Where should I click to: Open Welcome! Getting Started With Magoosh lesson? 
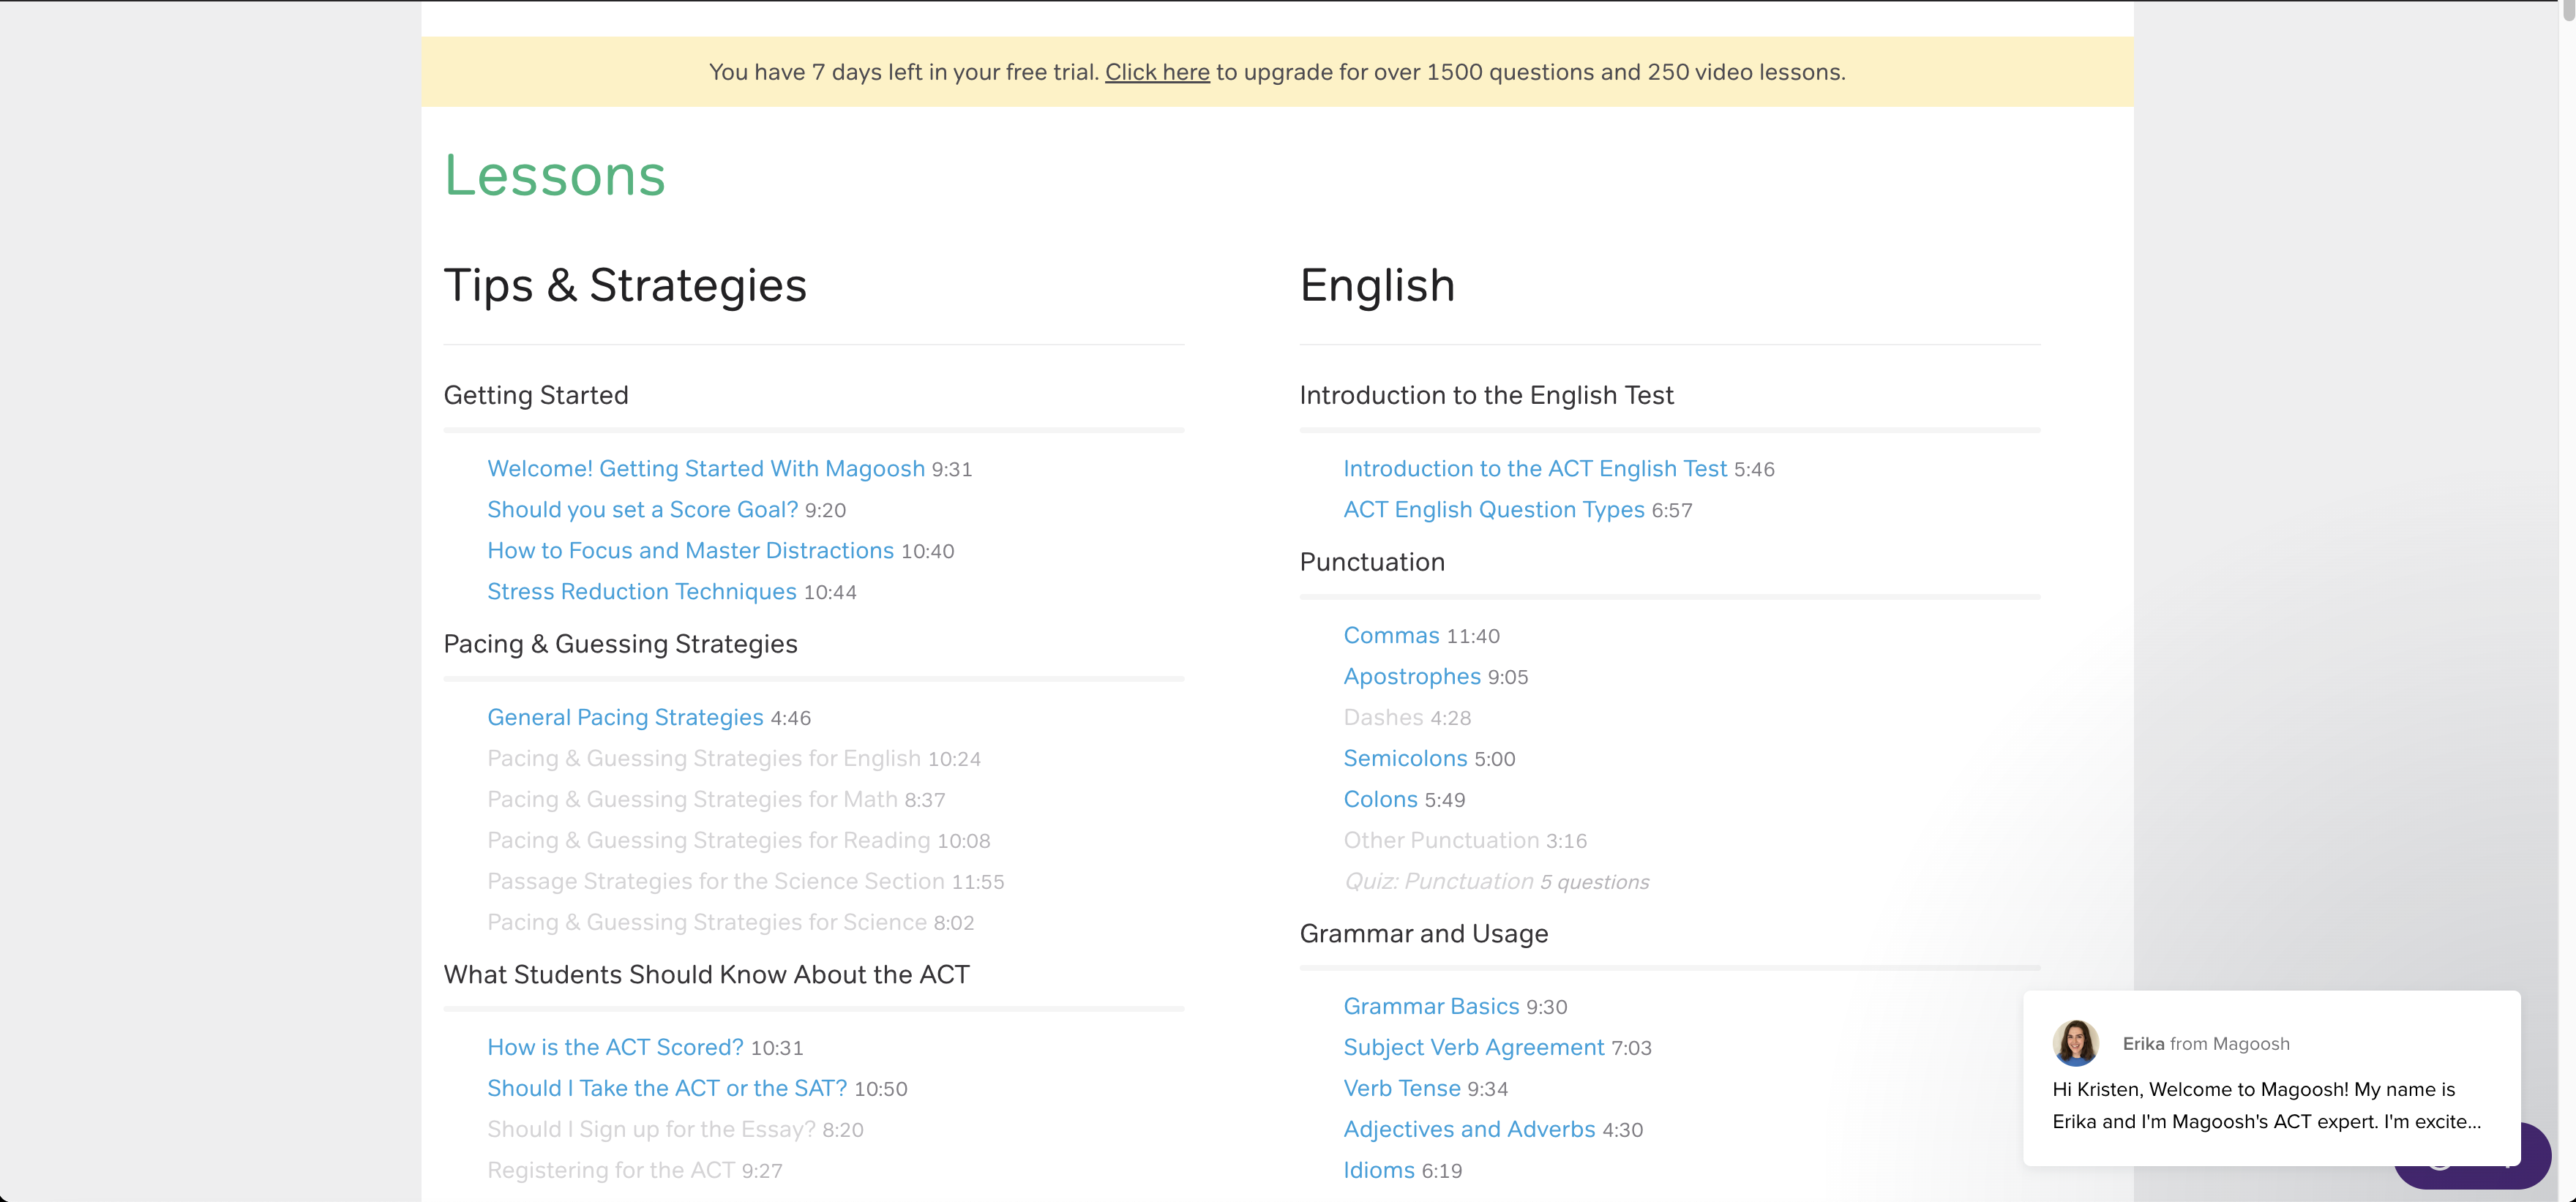pyautogui.click(x=705, y=469)
